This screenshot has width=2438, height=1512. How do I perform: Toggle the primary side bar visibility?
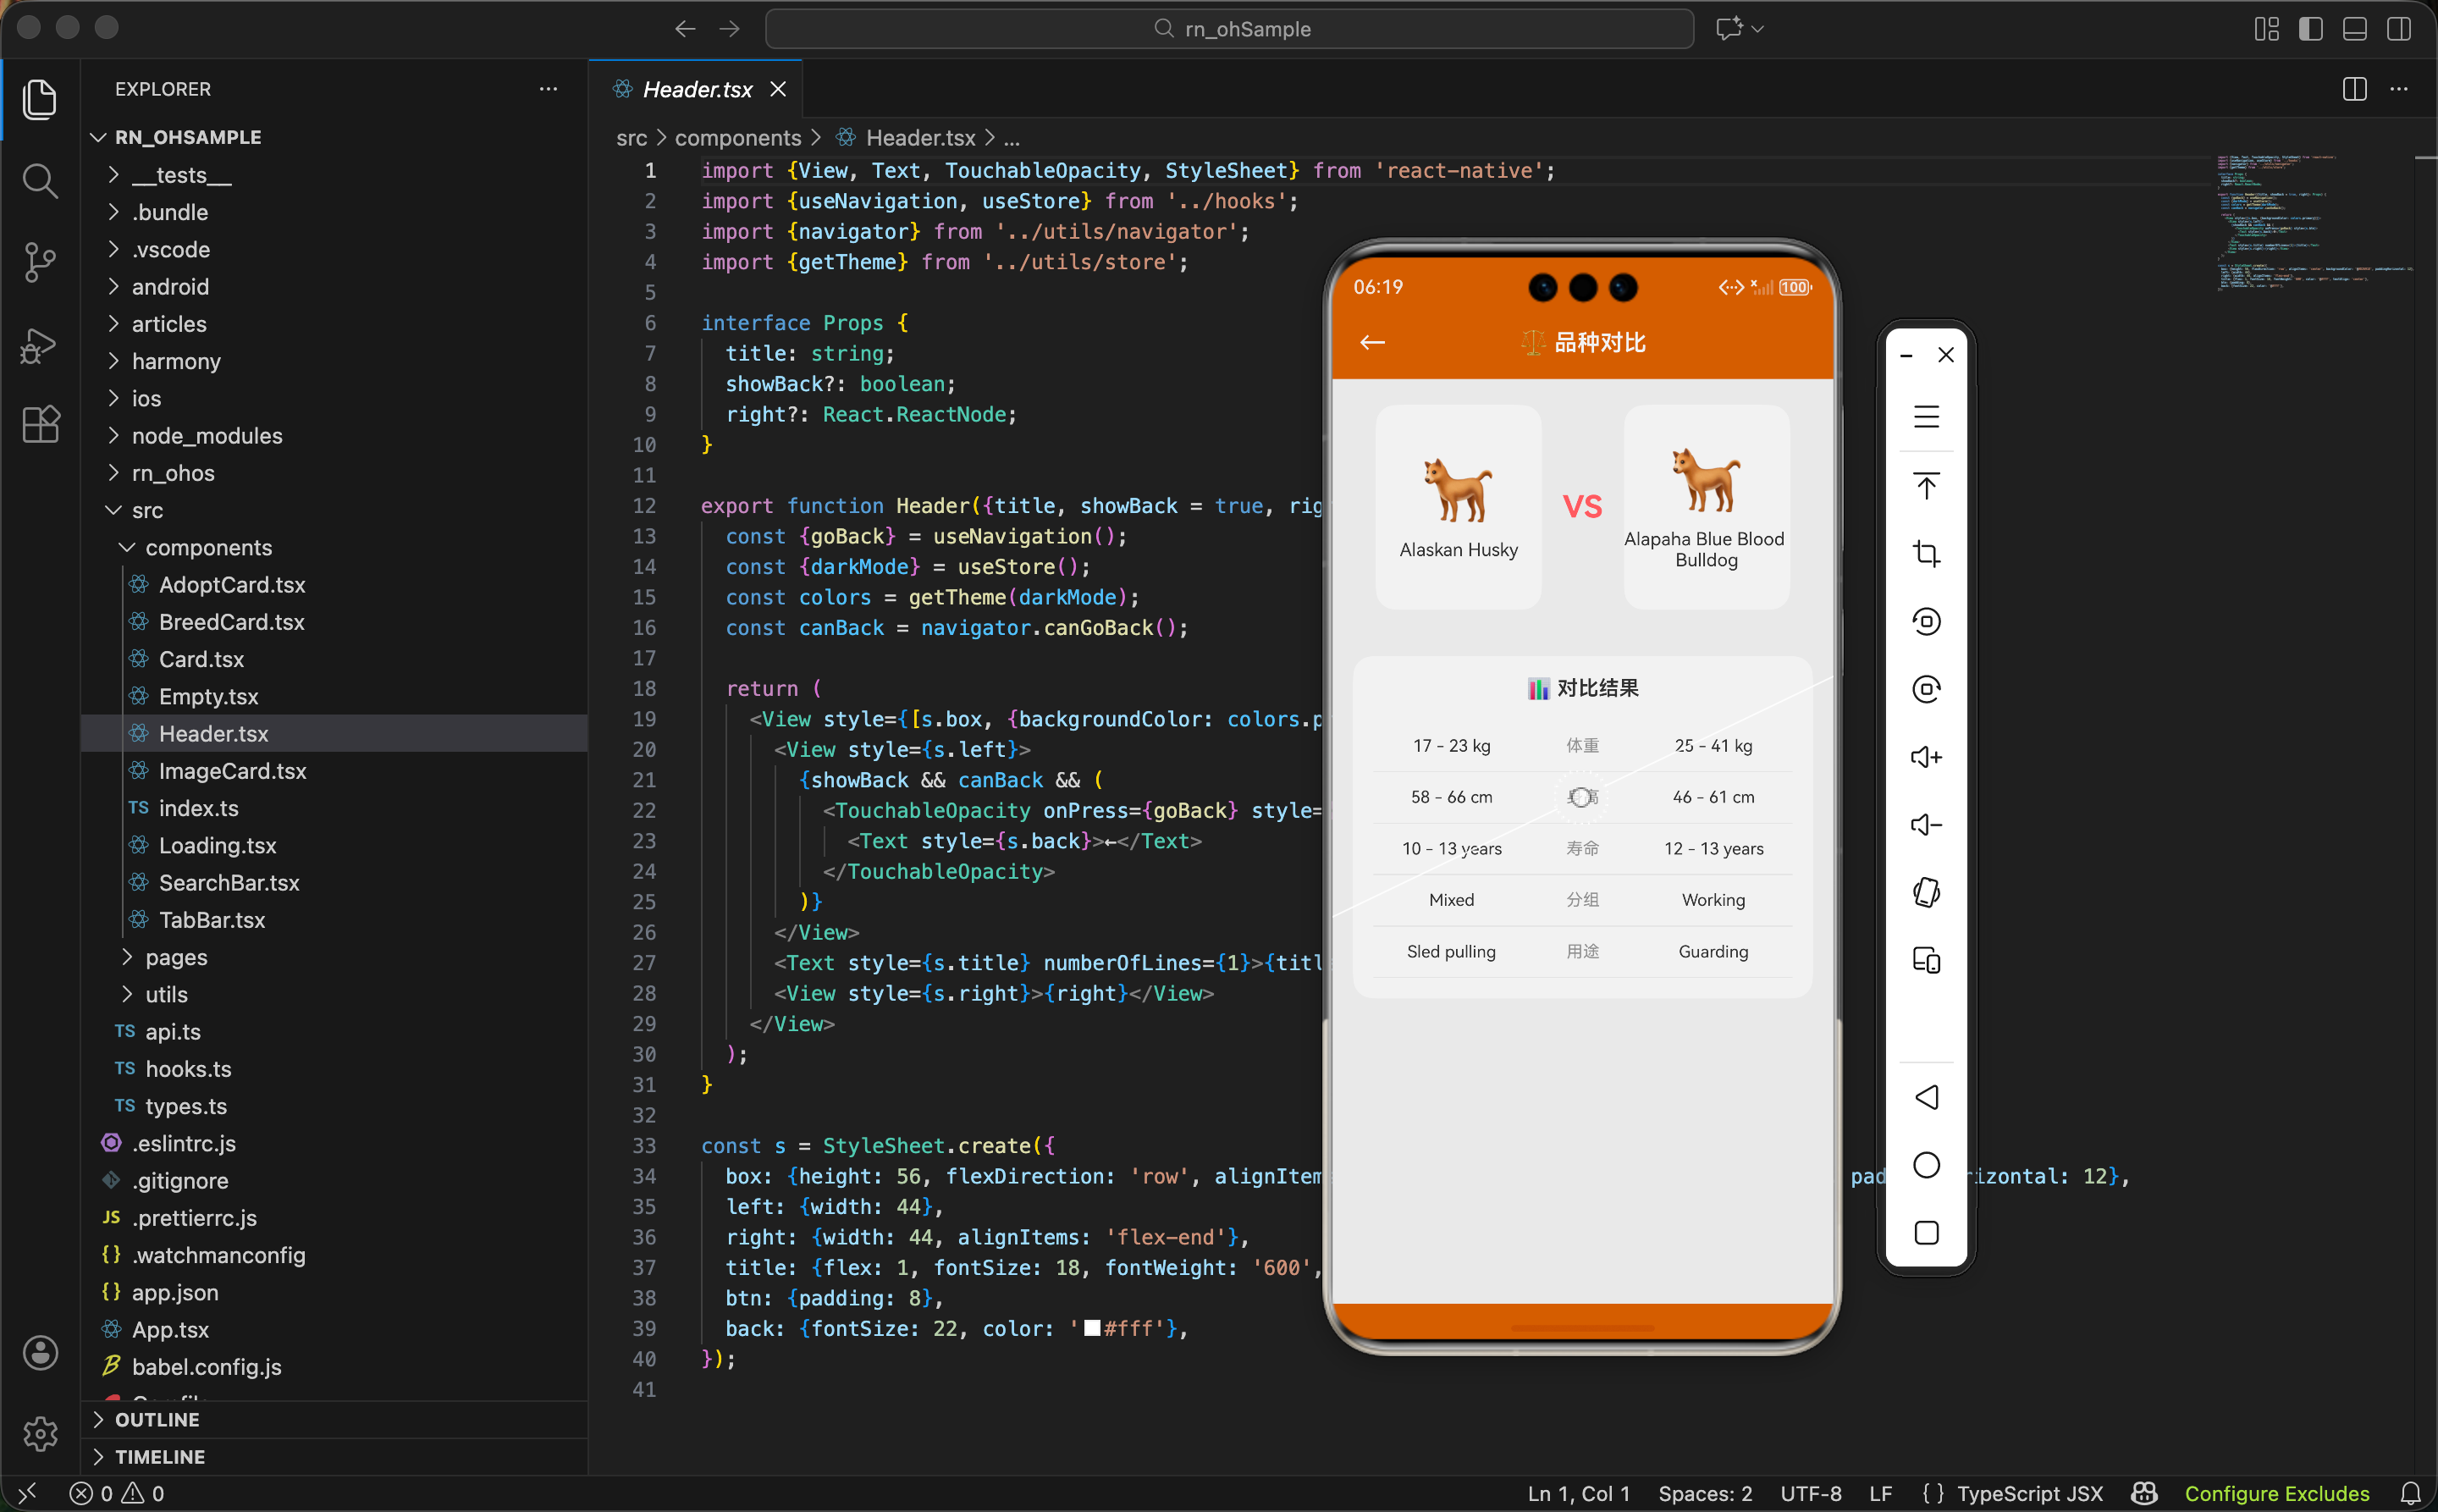point(2310,29)
